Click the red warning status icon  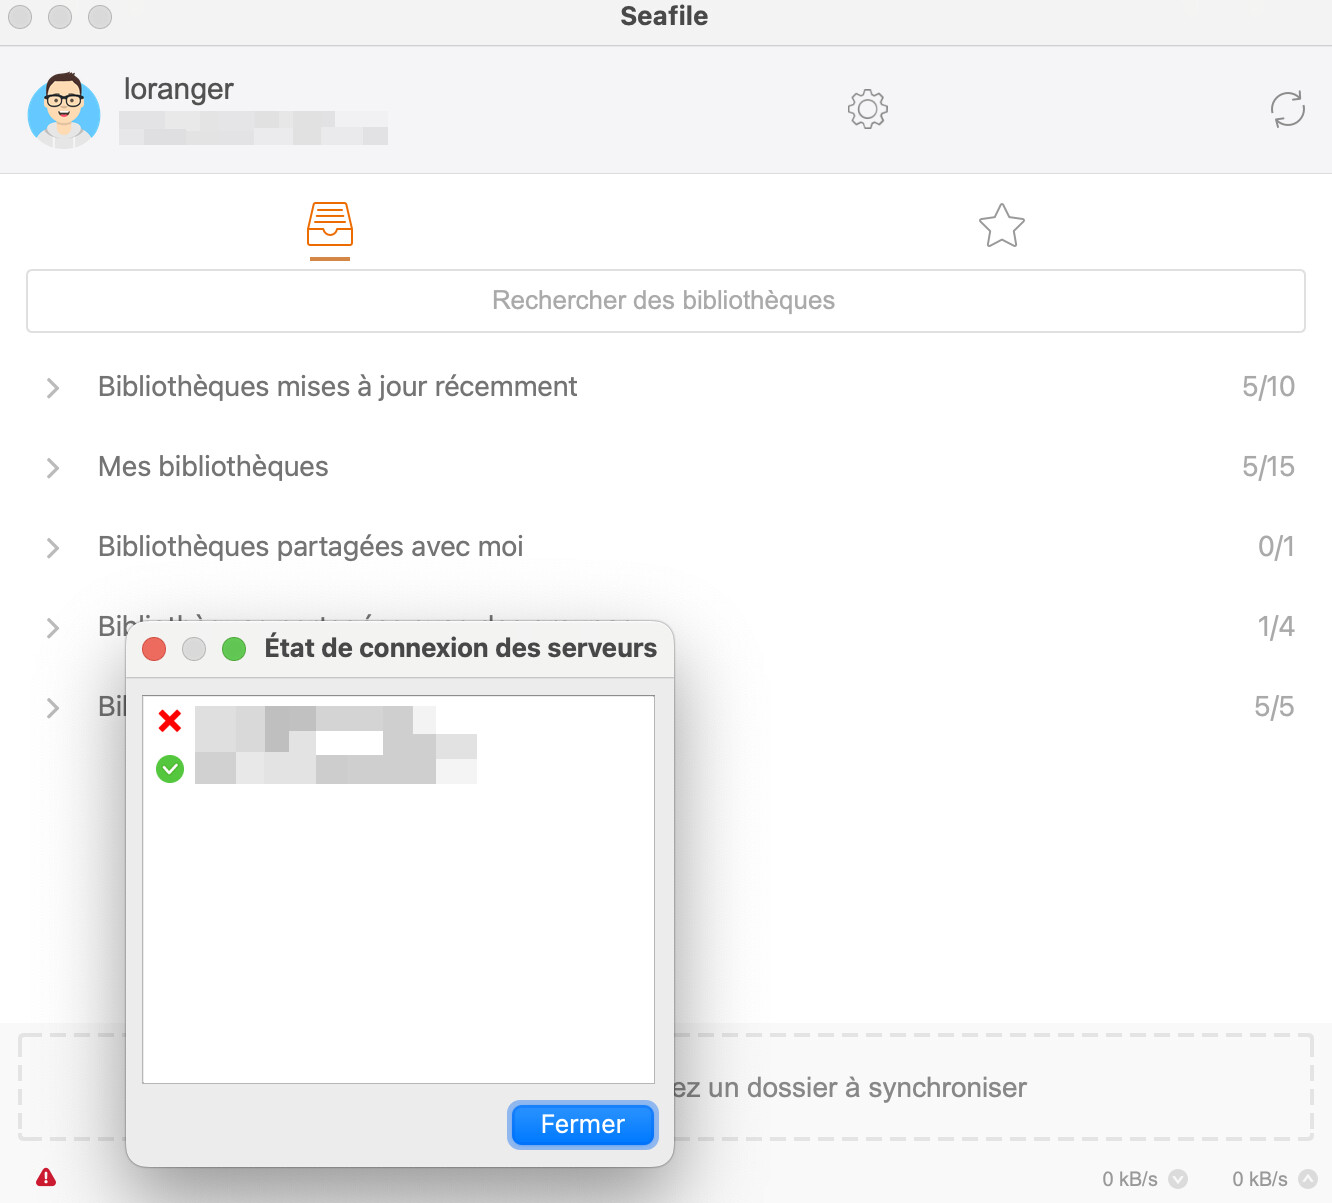(x=46, y=1177)
